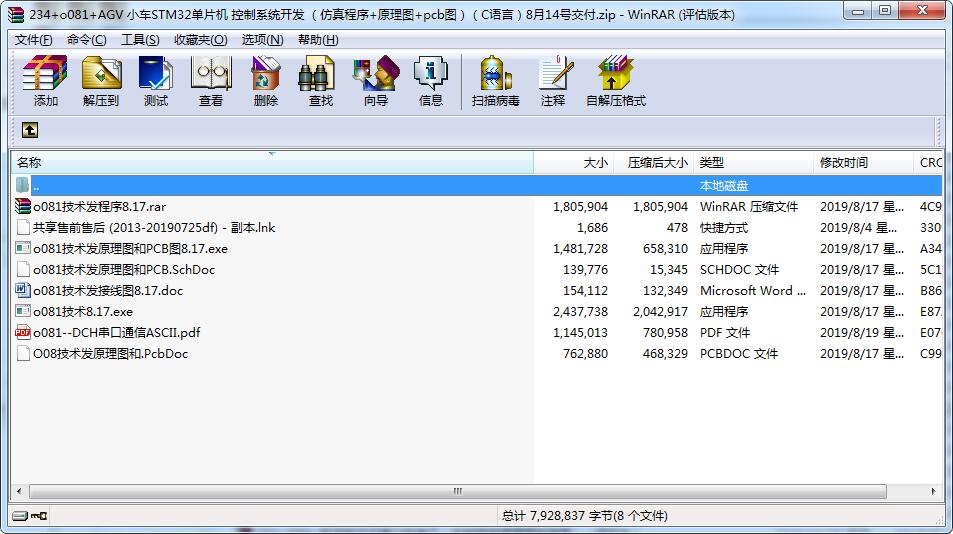Click the type cell 'Microsoft Word ...'

point(752,290)
